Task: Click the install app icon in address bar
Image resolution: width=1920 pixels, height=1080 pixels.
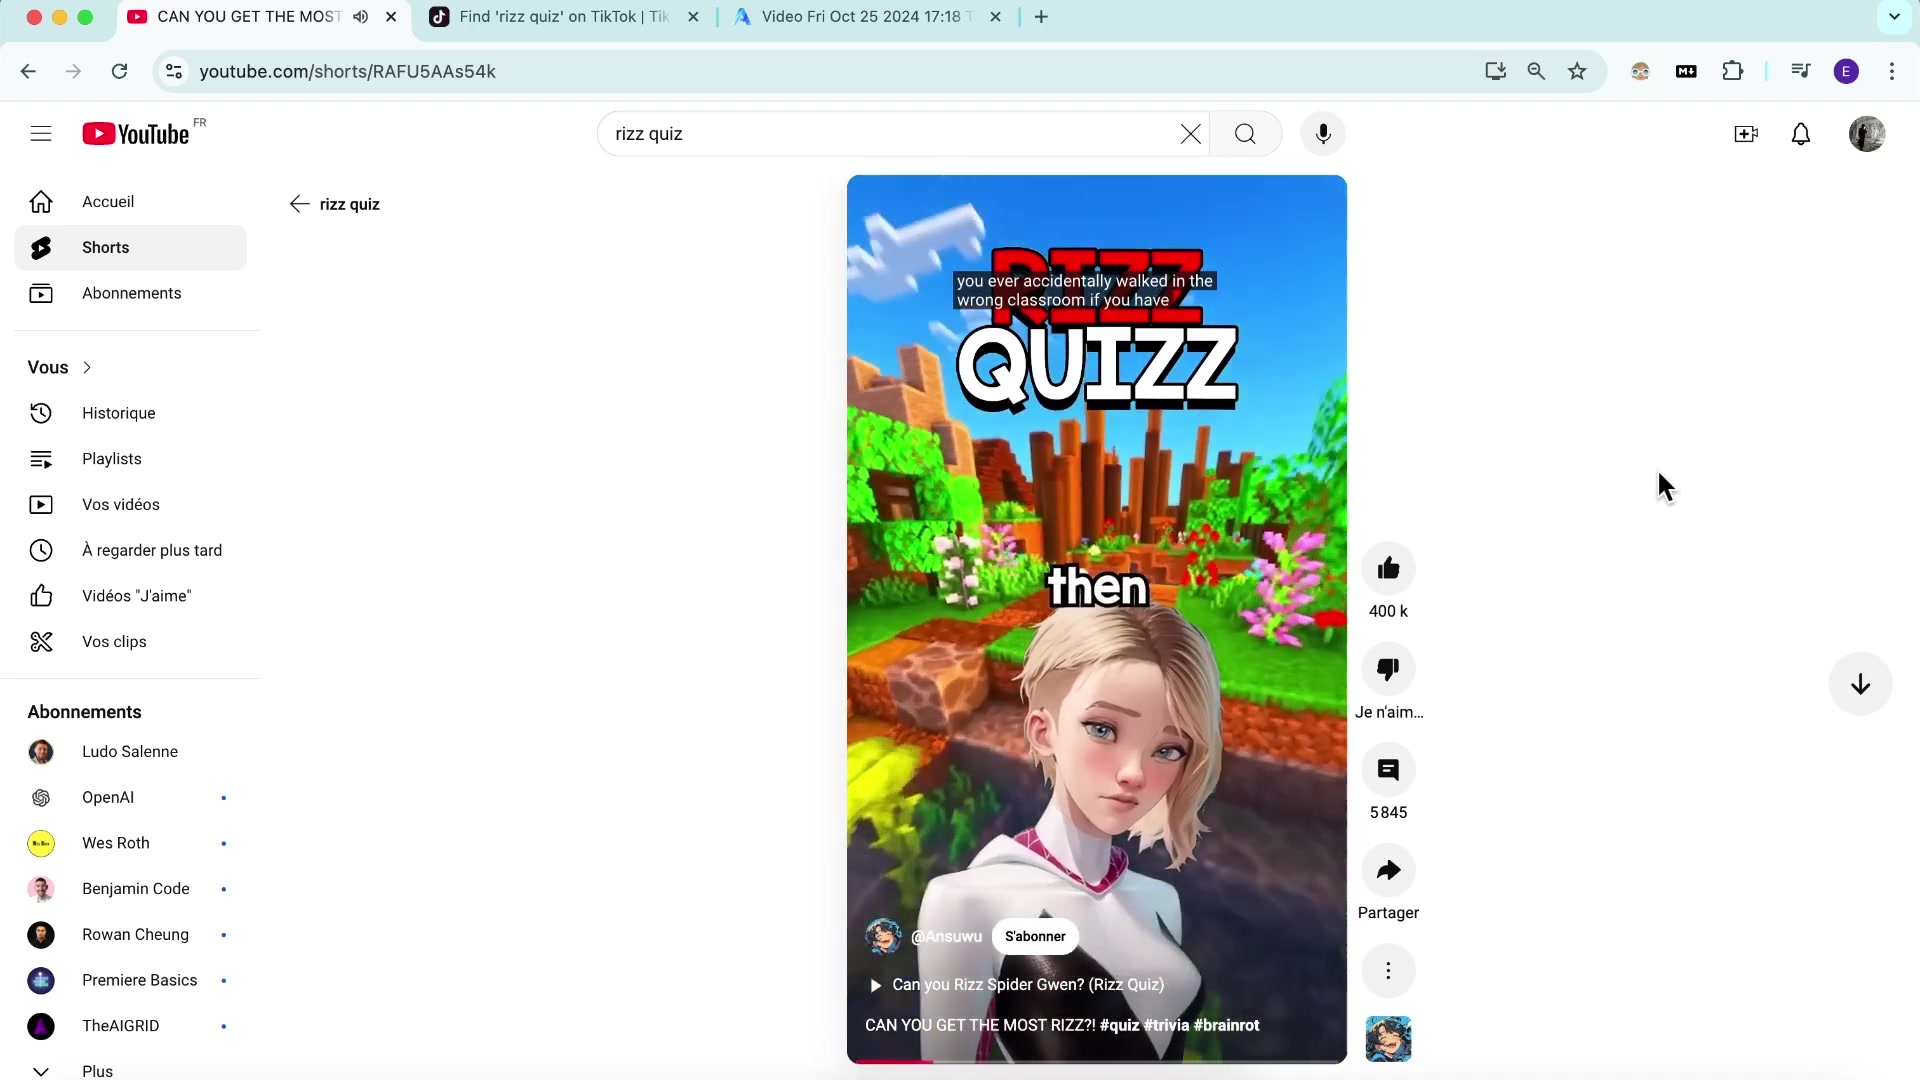Action: (1495, 71)
